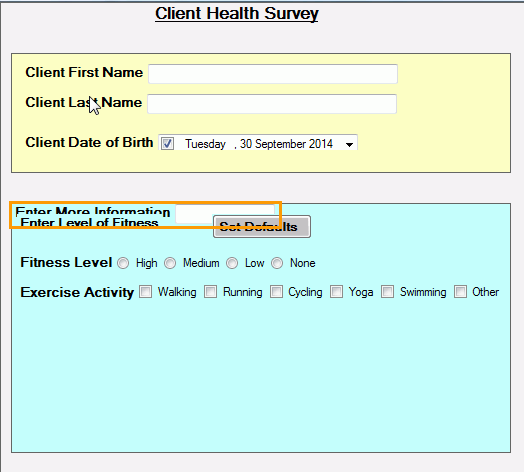Check the Cycling activity checkbox
524x472 pixels.
click(x=276, y=291)
